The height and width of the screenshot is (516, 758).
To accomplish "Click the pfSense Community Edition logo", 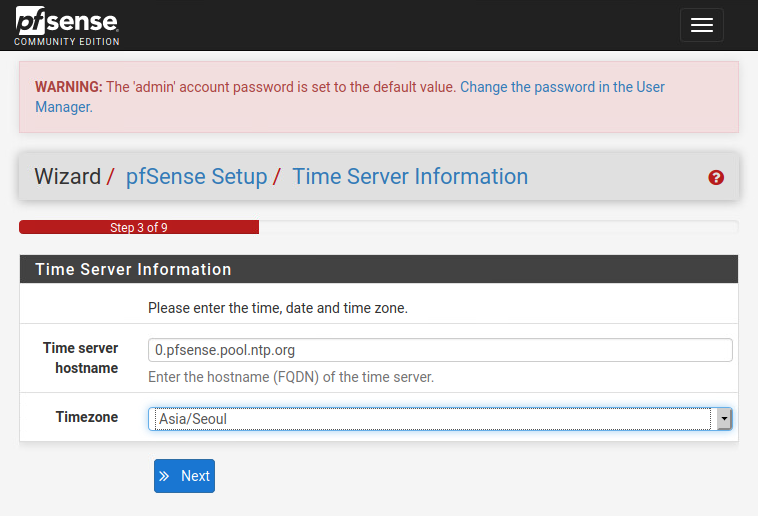I will pos(67,26).
